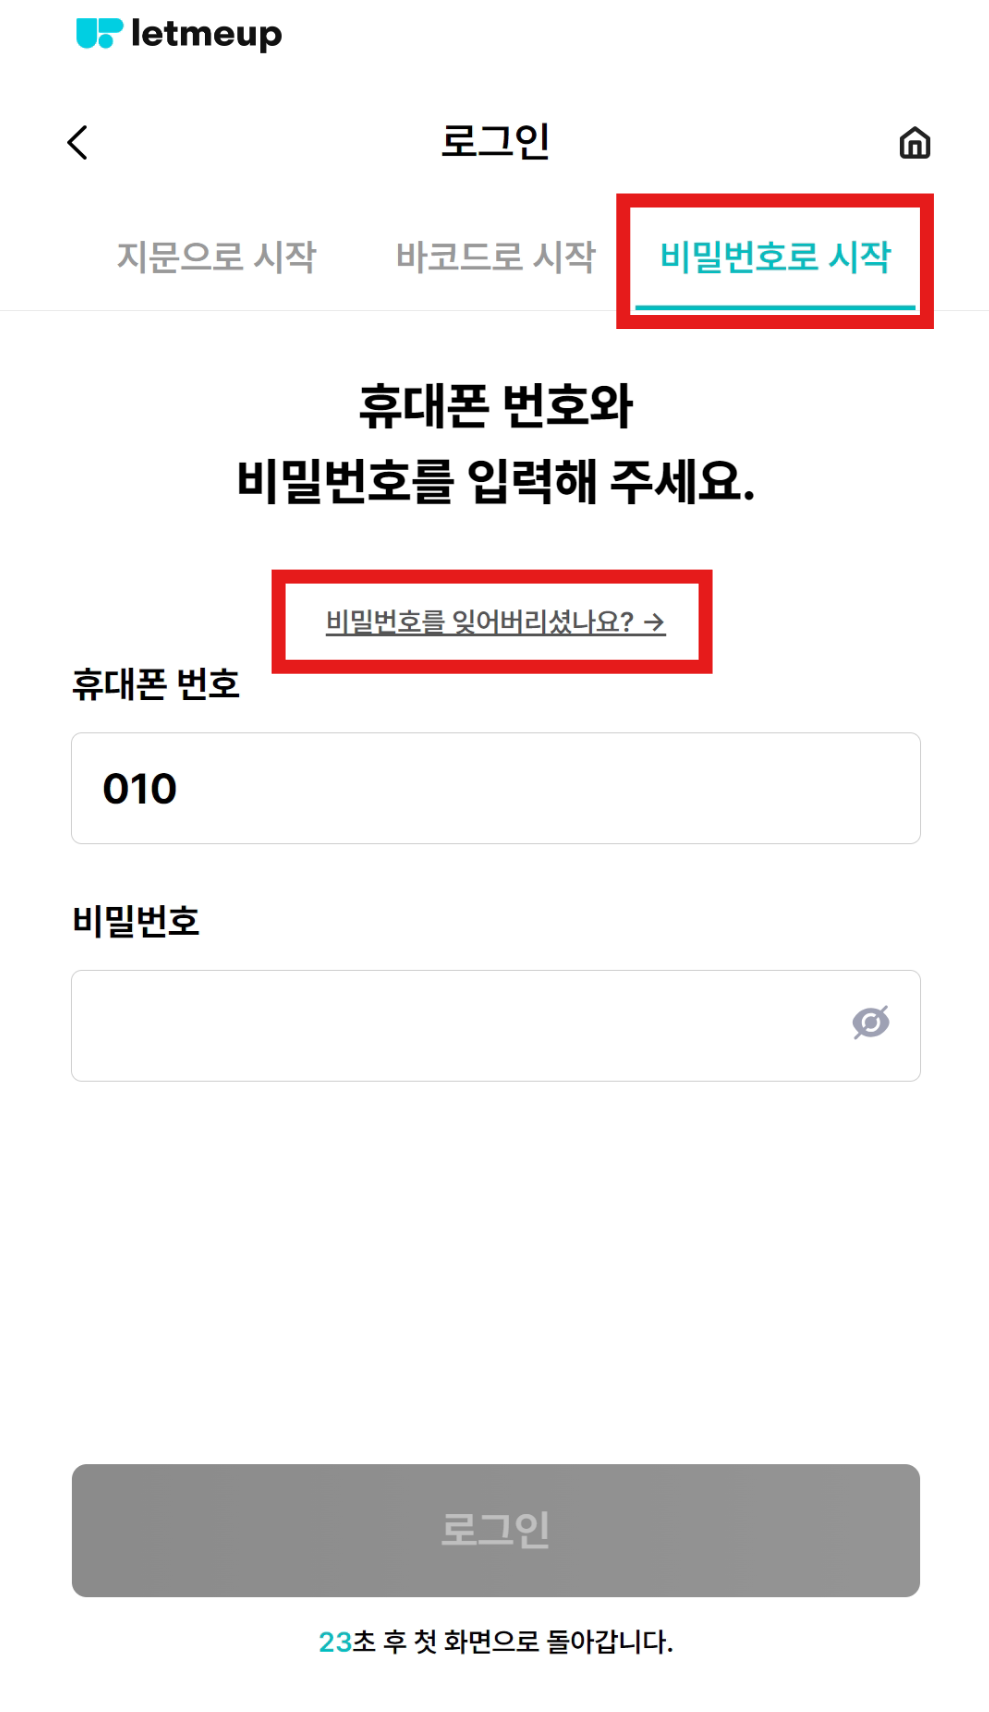Image resolution: width=989 pixels, height=1712 pixels.
Task: Focus the 비밀번호 input field
Action: pyautogui.click(x=495, y=1025)
